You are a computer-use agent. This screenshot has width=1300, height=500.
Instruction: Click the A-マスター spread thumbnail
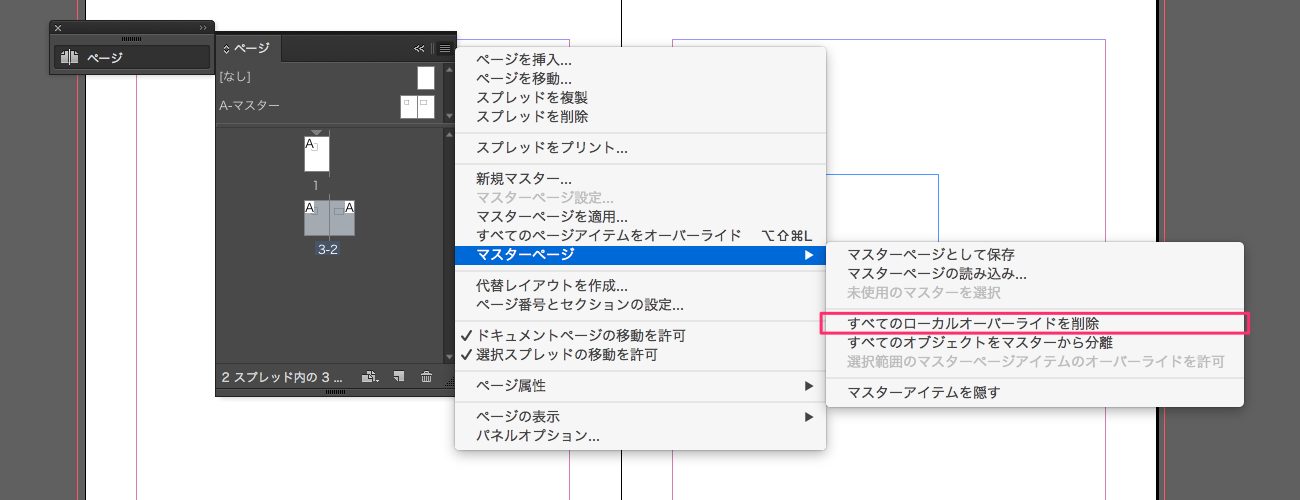[417, 106]
